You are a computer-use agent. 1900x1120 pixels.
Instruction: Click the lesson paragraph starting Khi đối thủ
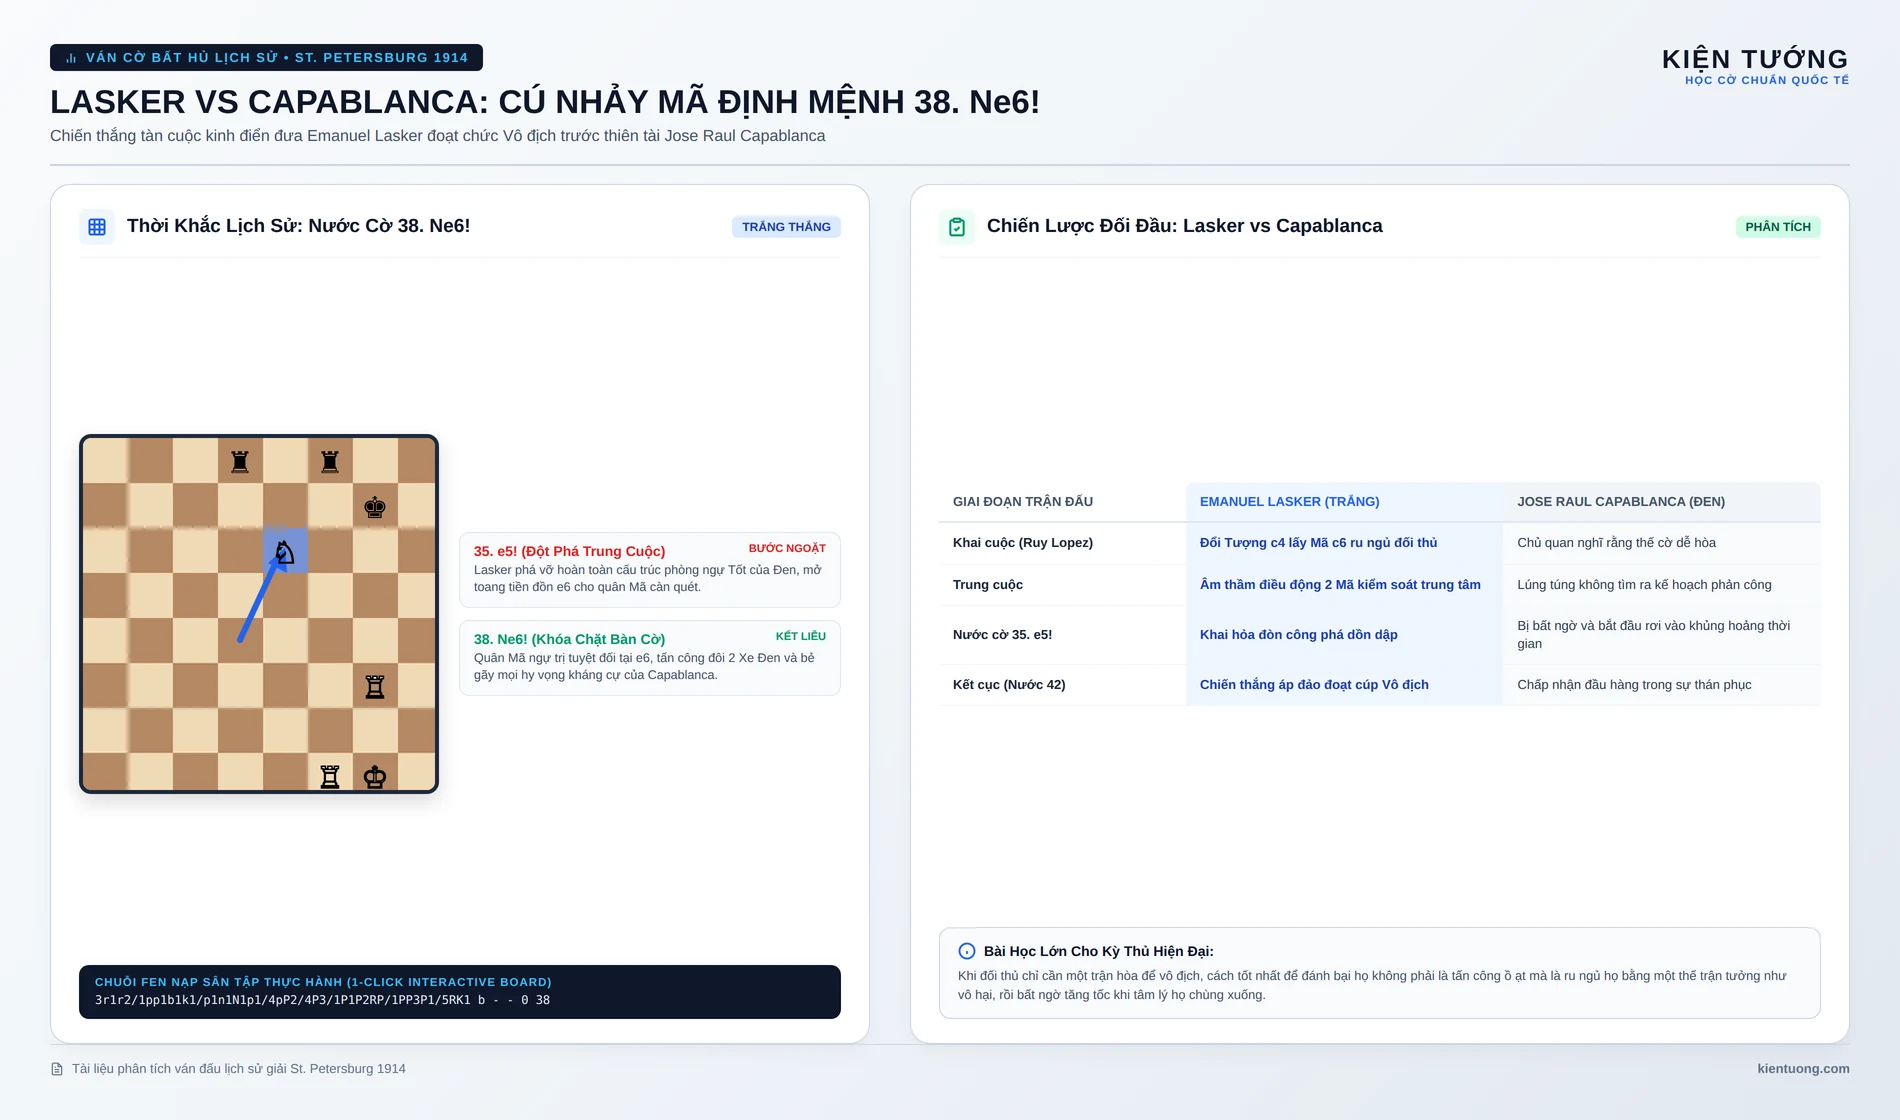pos(1372,985)
